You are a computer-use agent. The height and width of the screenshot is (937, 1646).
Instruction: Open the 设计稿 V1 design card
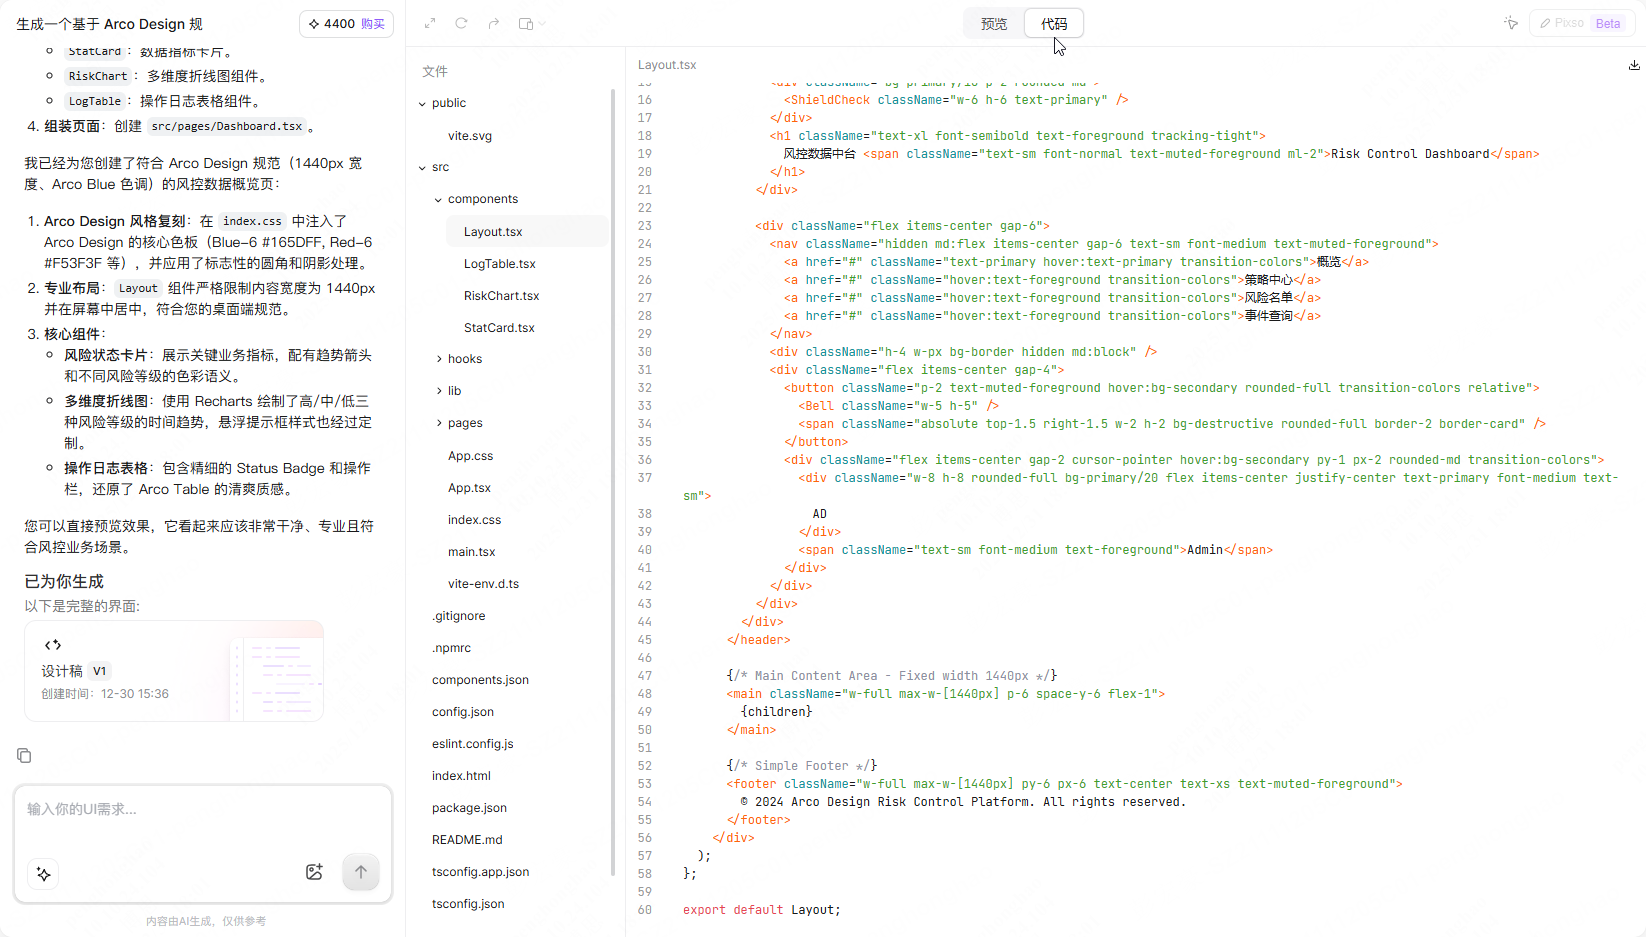tap(174, 671)
